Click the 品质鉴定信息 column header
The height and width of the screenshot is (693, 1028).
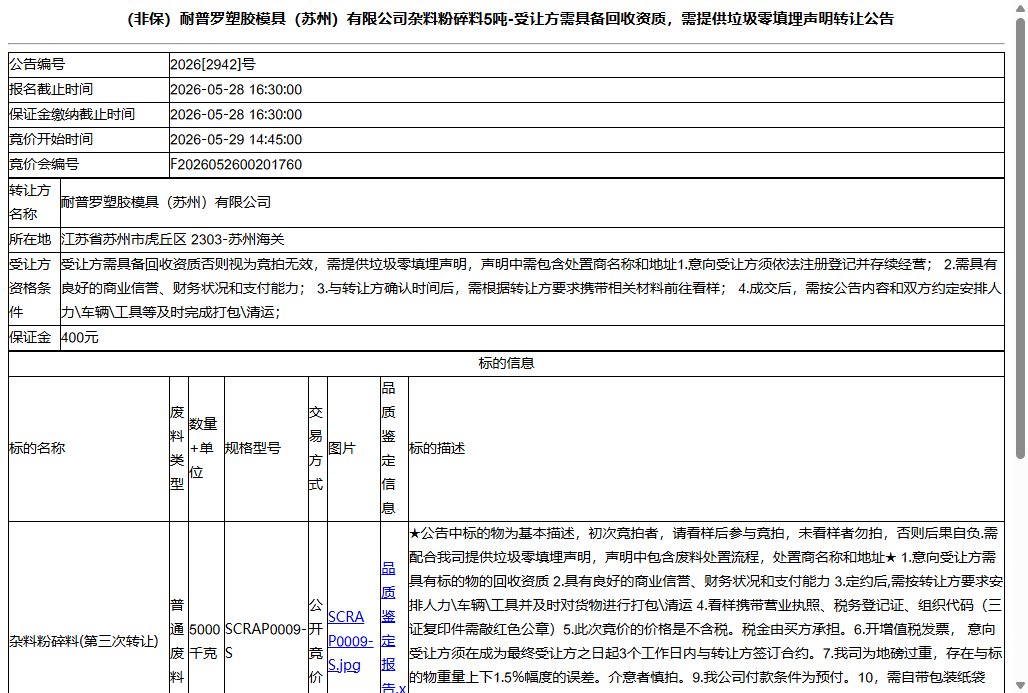point(394,448)
